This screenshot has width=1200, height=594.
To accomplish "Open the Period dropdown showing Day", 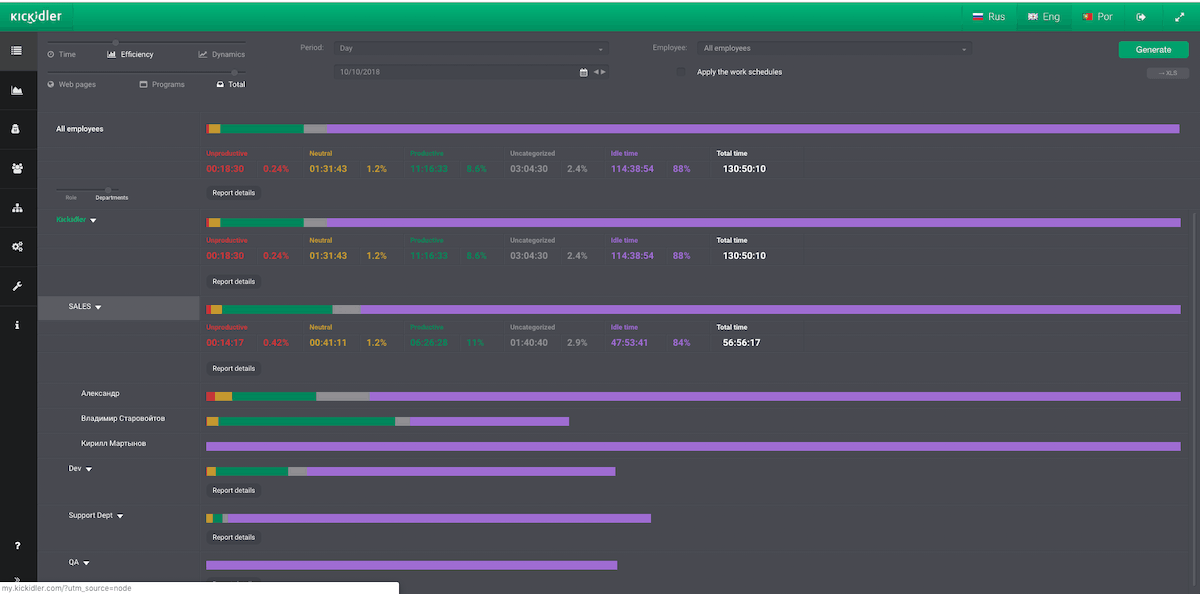I will pyautogui.click(x=470, y=47).
